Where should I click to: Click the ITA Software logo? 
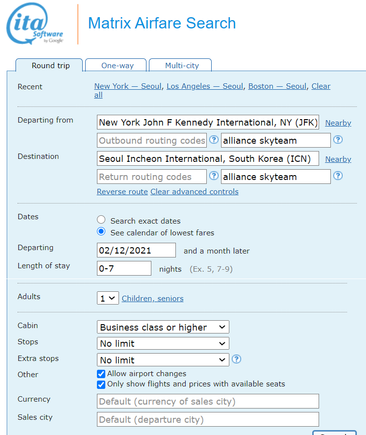point(35,24)
